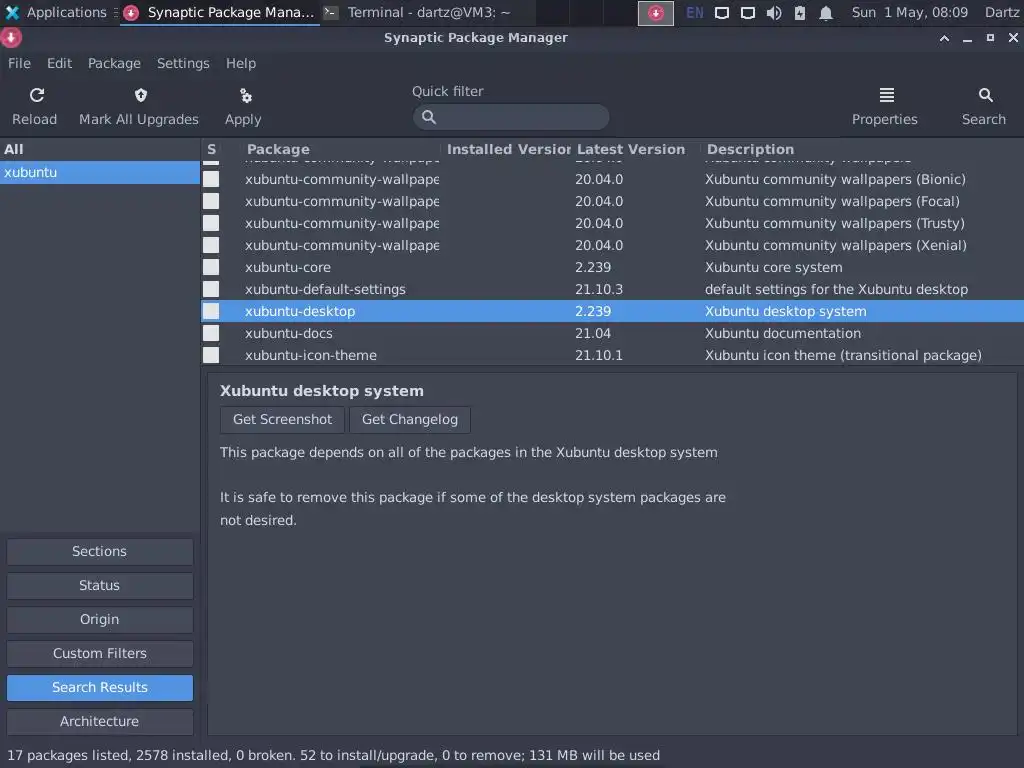Open the Settings menu
This screenshot has height=768, width=1024.
[183, 63]
